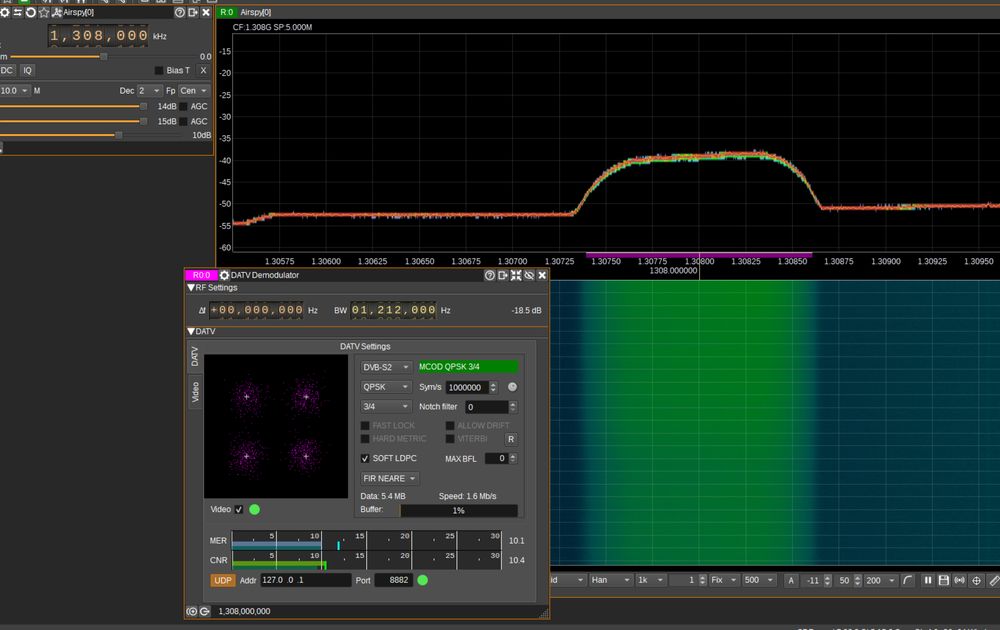Click the Sym/s 1000000 value field

(467, 387)
